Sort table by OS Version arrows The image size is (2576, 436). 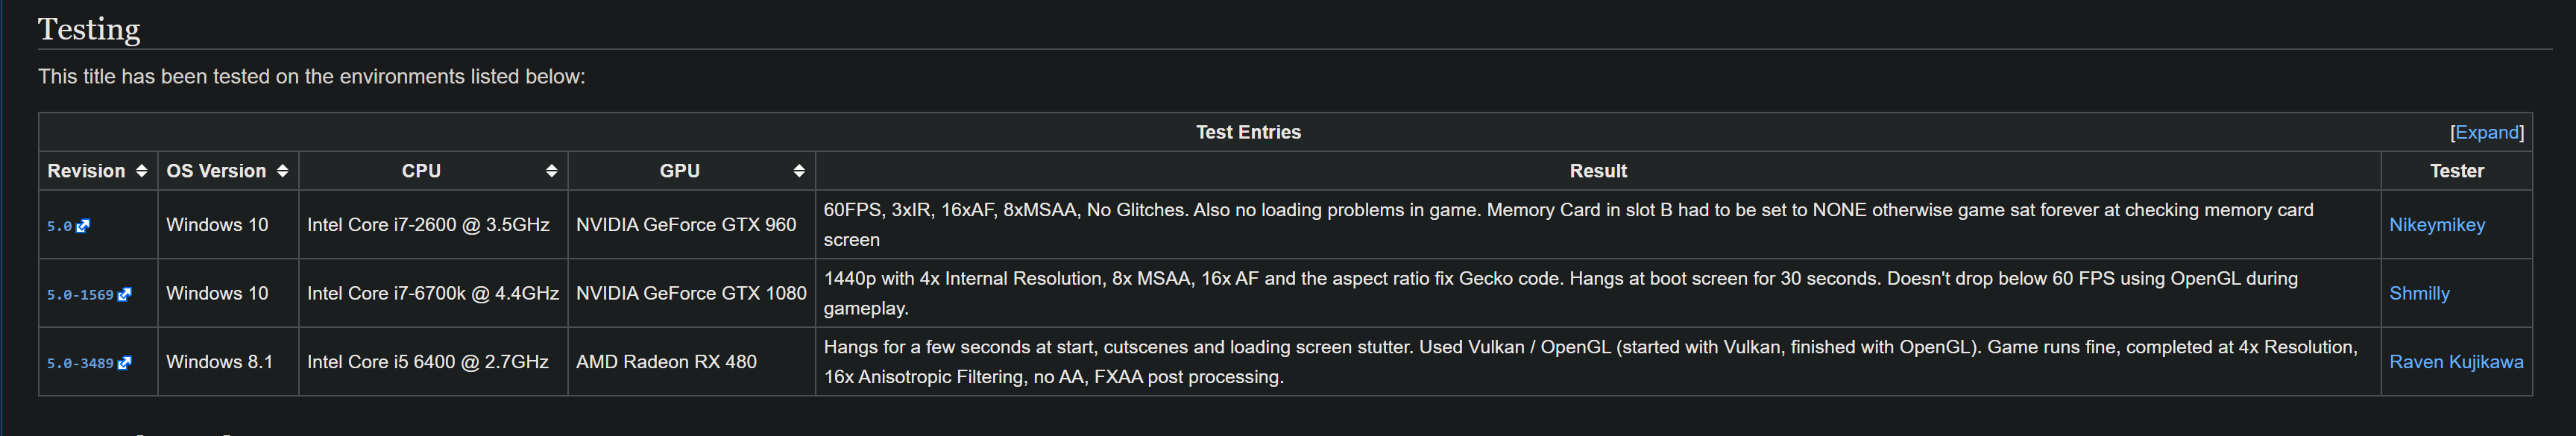[x=282, y=171]
